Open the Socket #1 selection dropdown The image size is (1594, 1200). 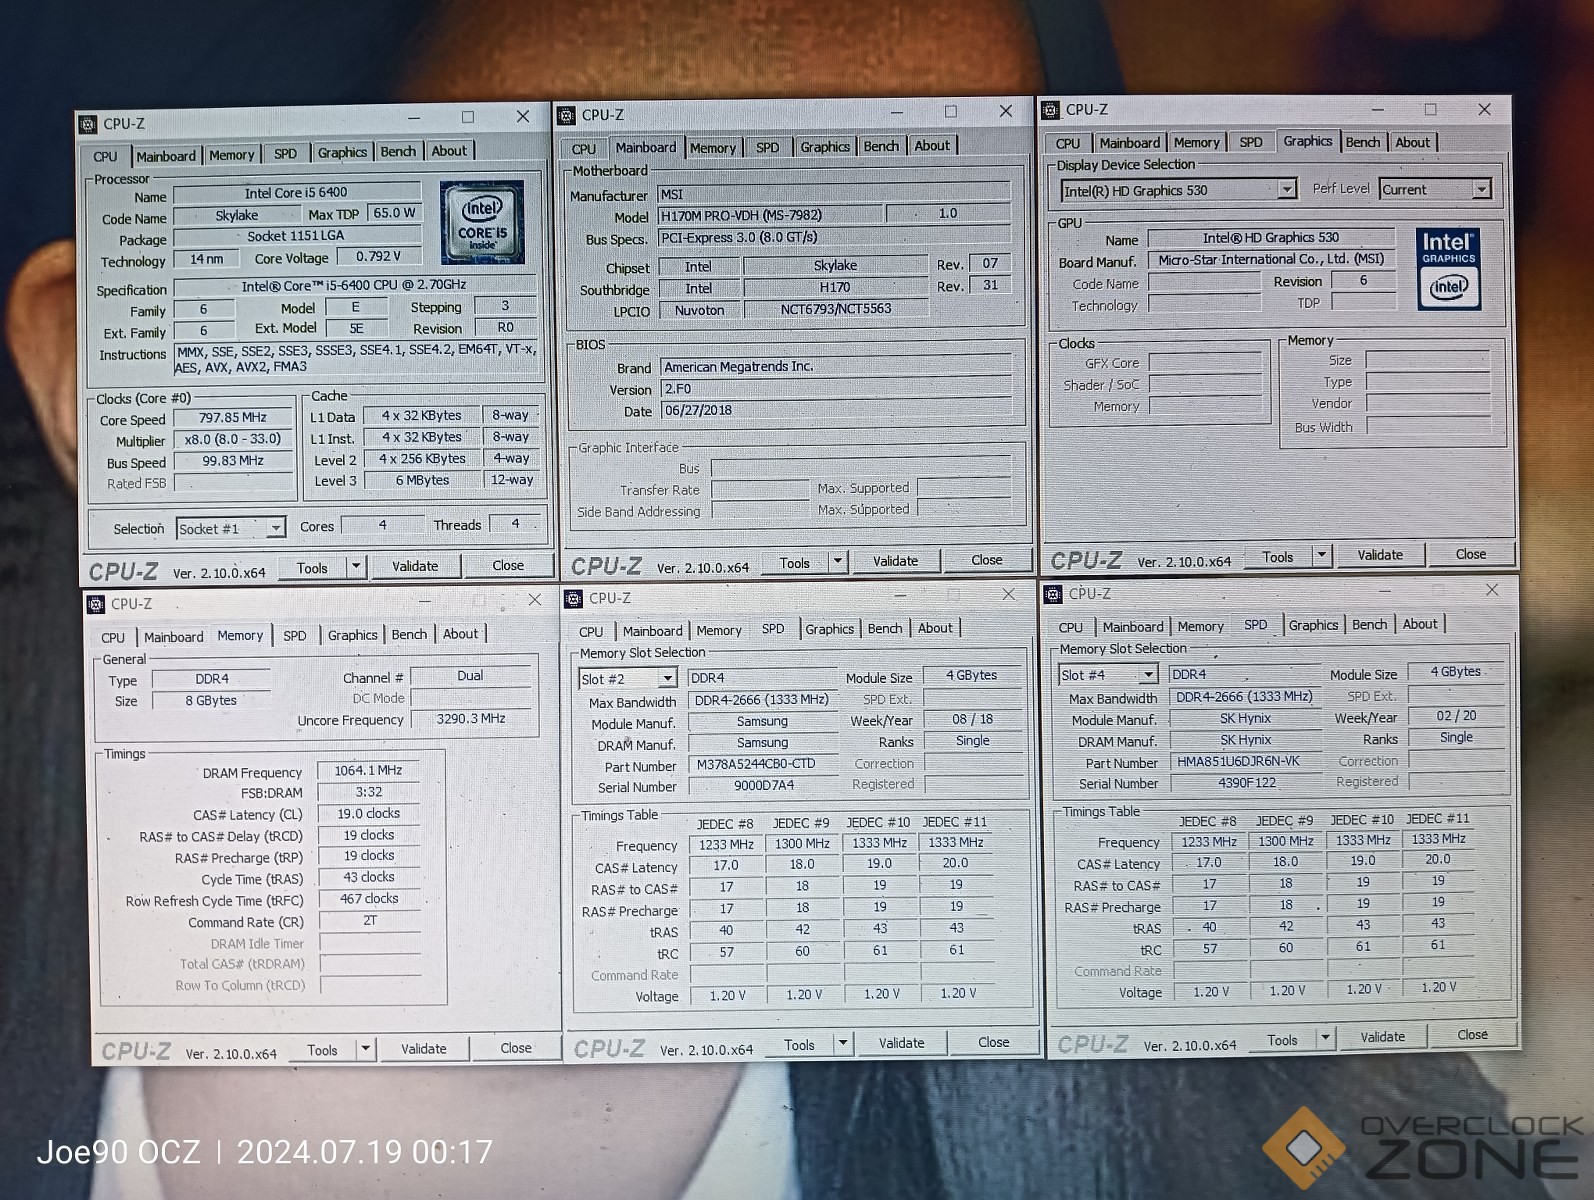[x=276, y=528]
